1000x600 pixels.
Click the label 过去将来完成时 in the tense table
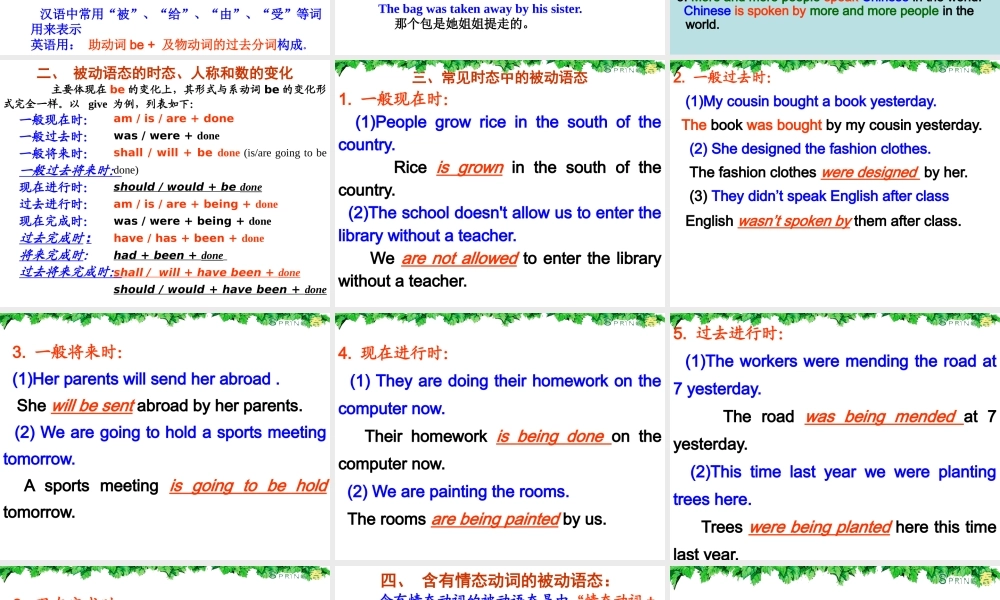coord(66,272)
